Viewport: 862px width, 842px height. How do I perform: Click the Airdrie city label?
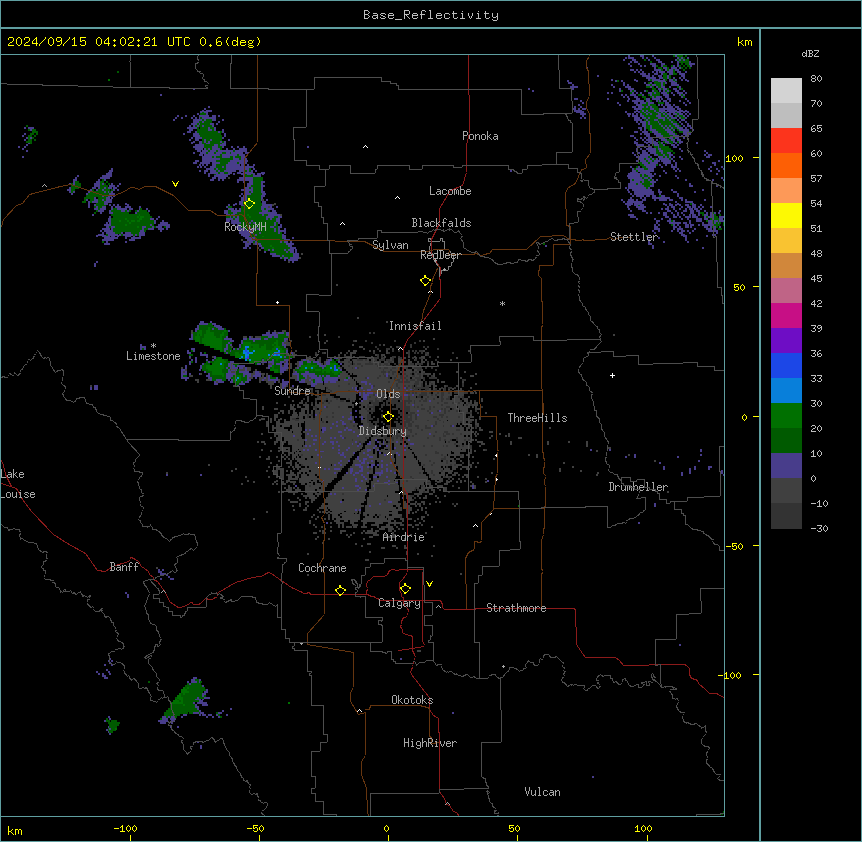coord(403,537)
